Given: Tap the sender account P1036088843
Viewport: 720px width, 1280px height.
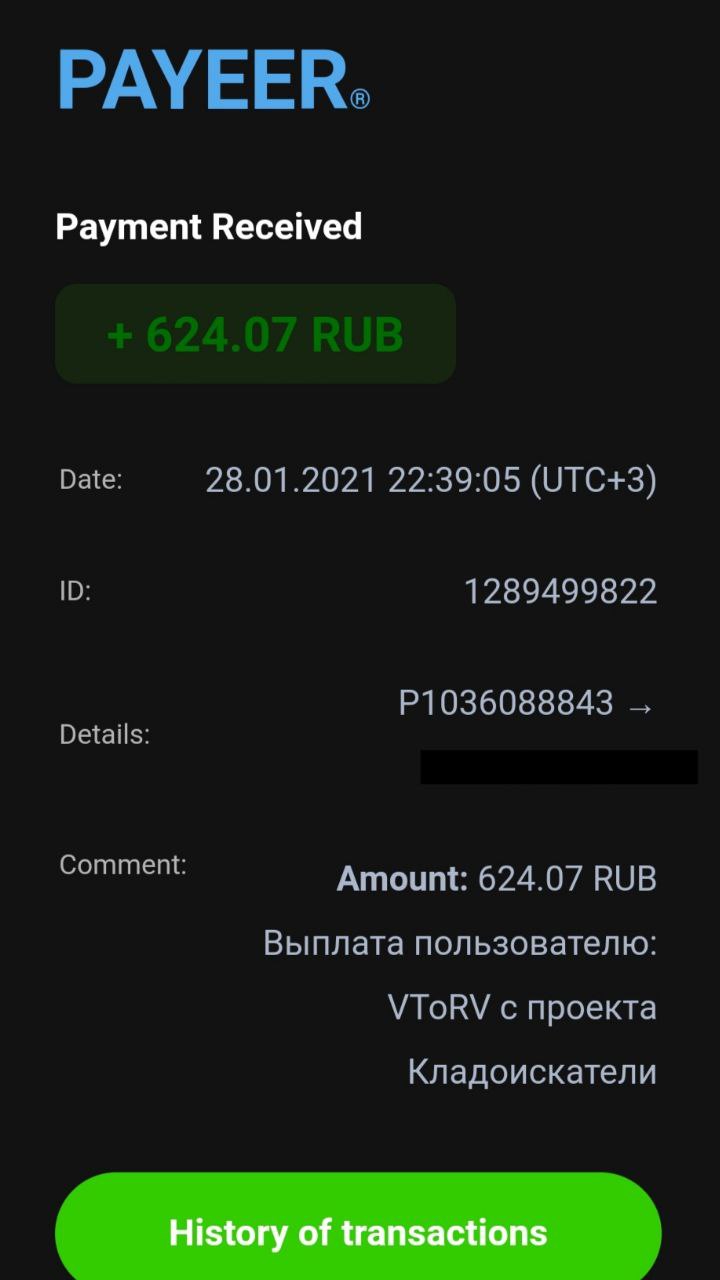Looking at the screenshot, I should 506,703.
